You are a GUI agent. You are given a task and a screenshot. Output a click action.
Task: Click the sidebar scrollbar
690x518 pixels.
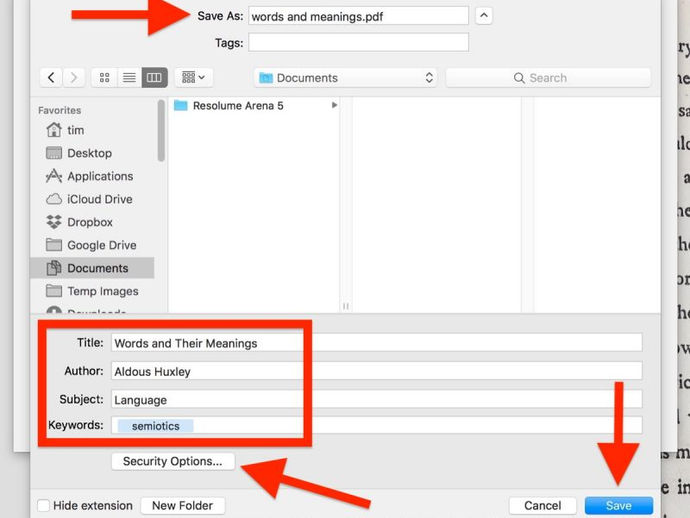click(161, 131)
